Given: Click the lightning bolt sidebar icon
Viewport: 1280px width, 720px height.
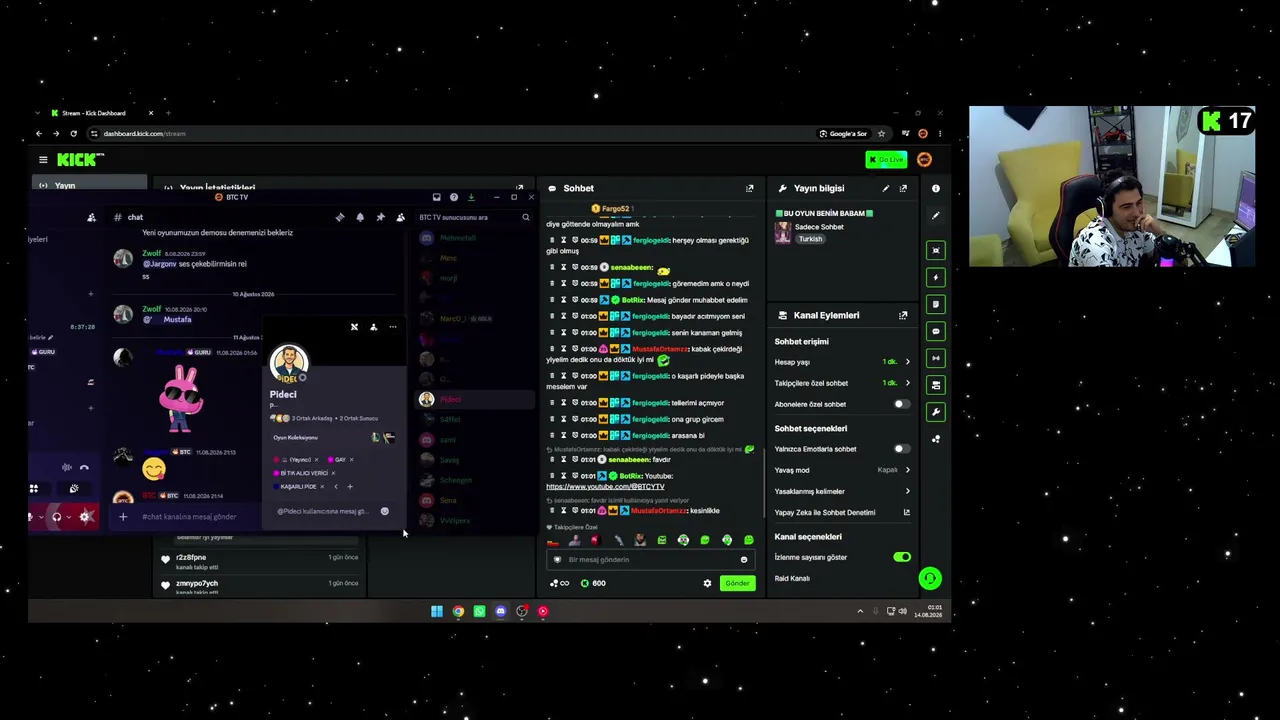Looking at the screenshot, I should [x=936, y=277].
